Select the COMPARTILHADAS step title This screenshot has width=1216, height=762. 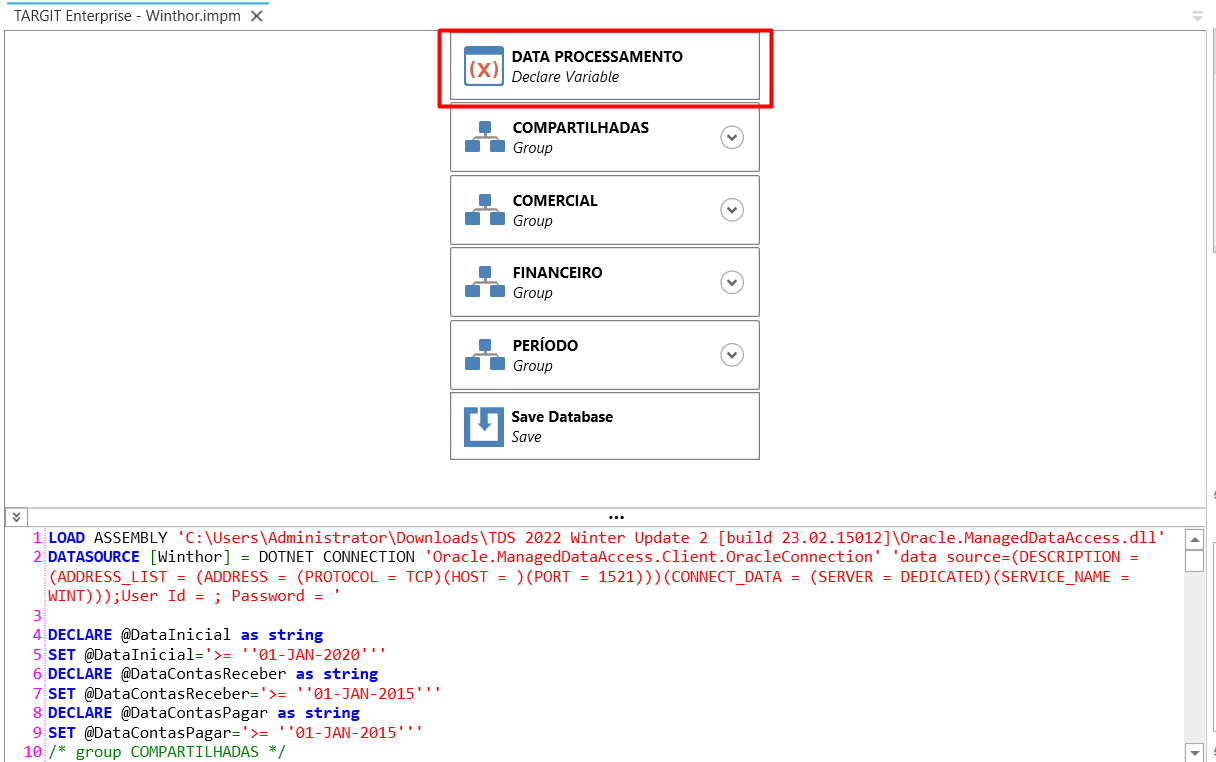(x=581, y=128)
